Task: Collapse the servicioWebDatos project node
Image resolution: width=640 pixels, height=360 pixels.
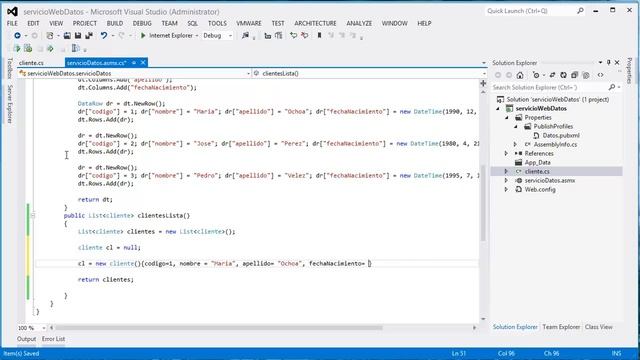Action: click(x=498, y=109)
